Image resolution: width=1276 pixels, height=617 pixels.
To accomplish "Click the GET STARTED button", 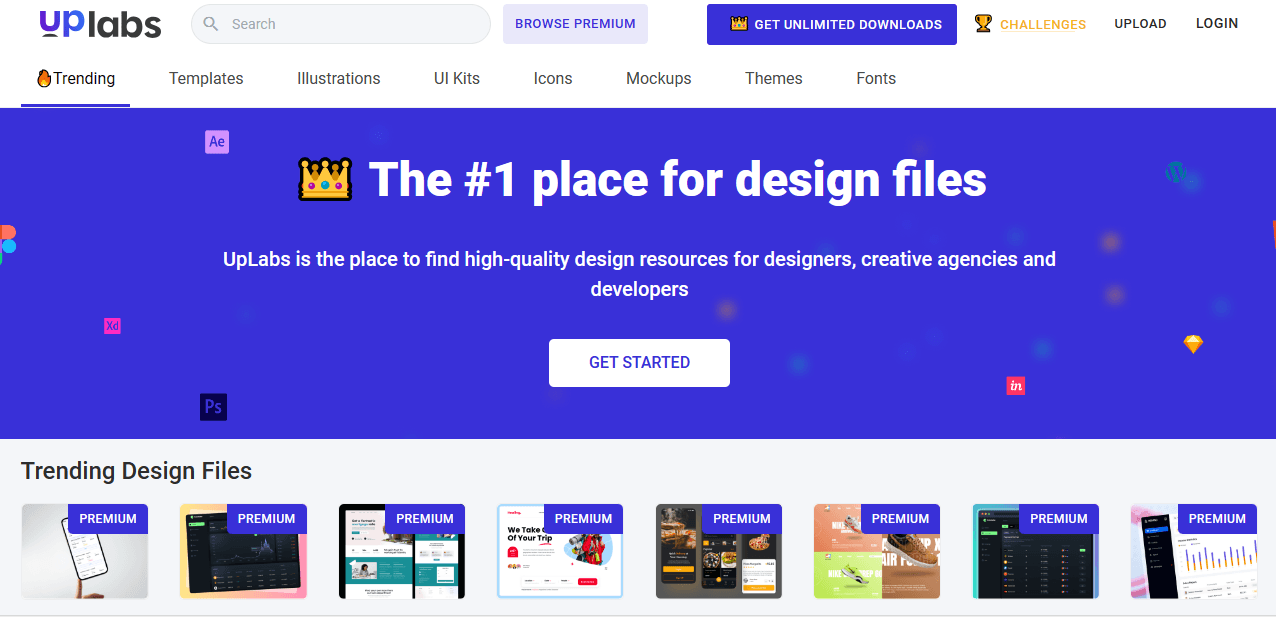I will [x=639, y=362].
